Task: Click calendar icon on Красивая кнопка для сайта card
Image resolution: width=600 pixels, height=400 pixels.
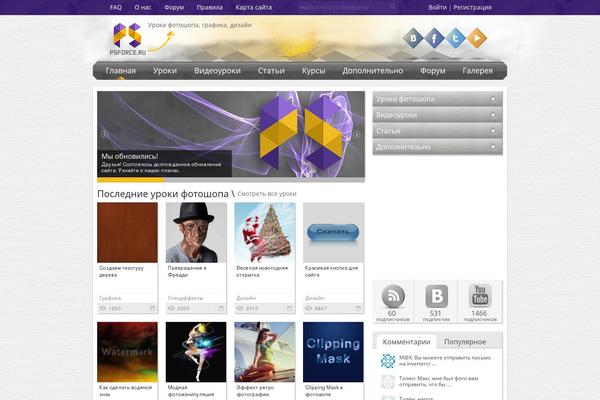Action: point(358,308)
